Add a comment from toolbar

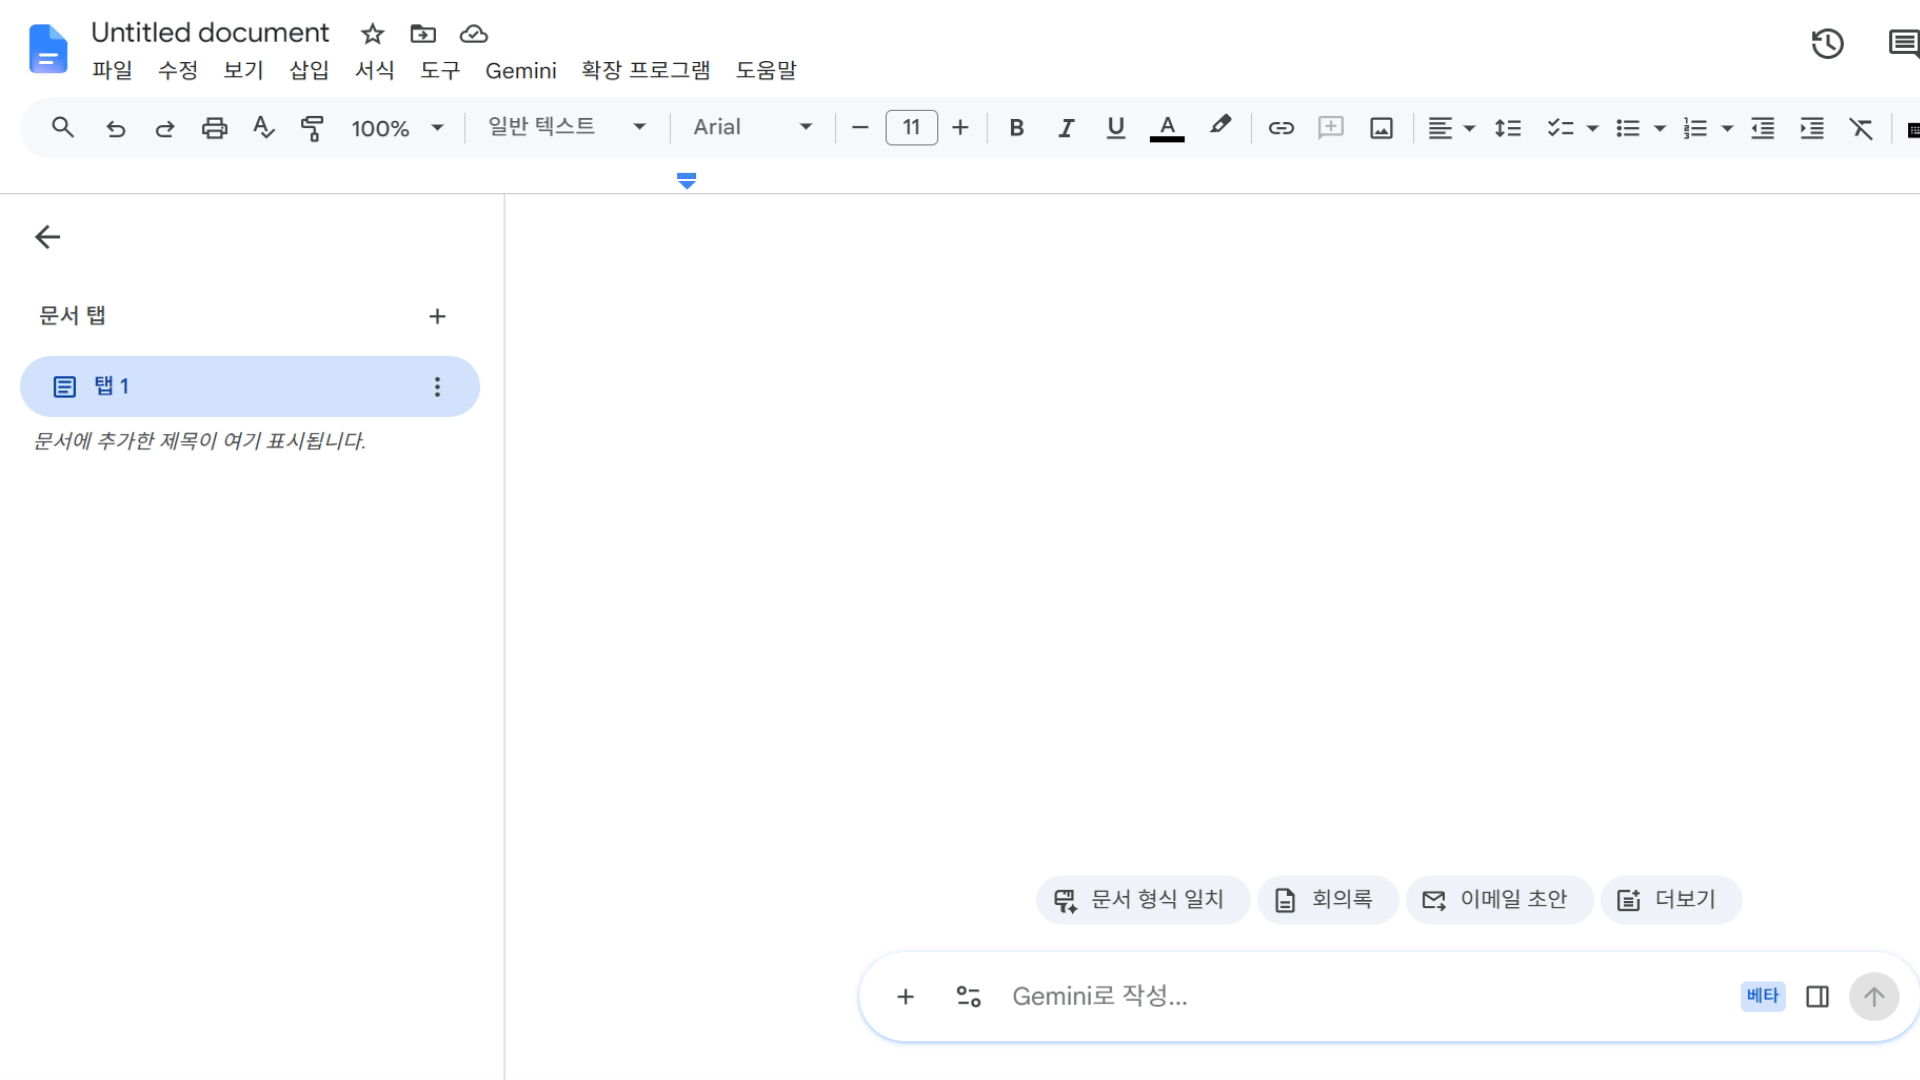click(1331, 128)
